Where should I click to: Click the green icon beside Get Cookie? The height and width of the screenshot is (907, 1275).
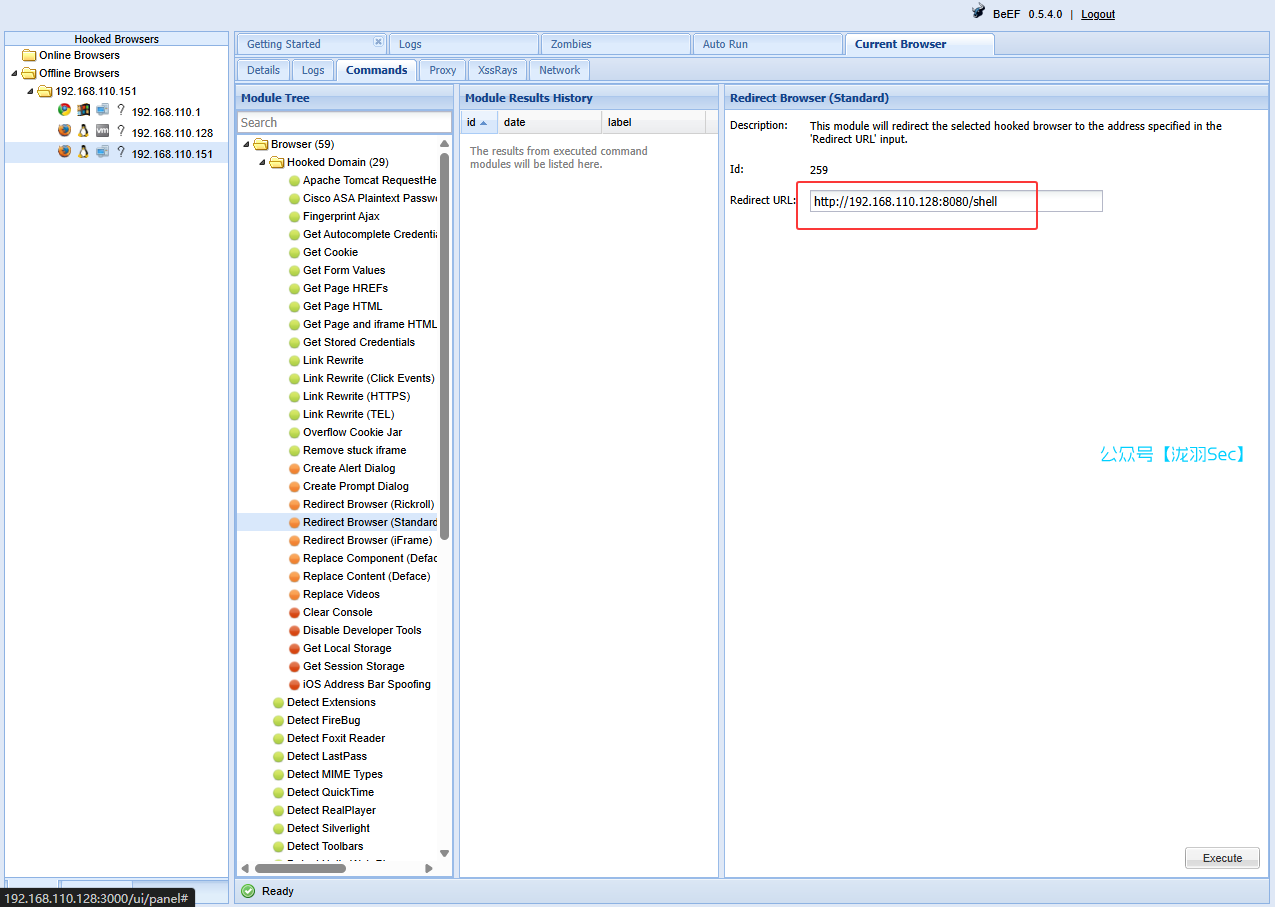[294, 253]
